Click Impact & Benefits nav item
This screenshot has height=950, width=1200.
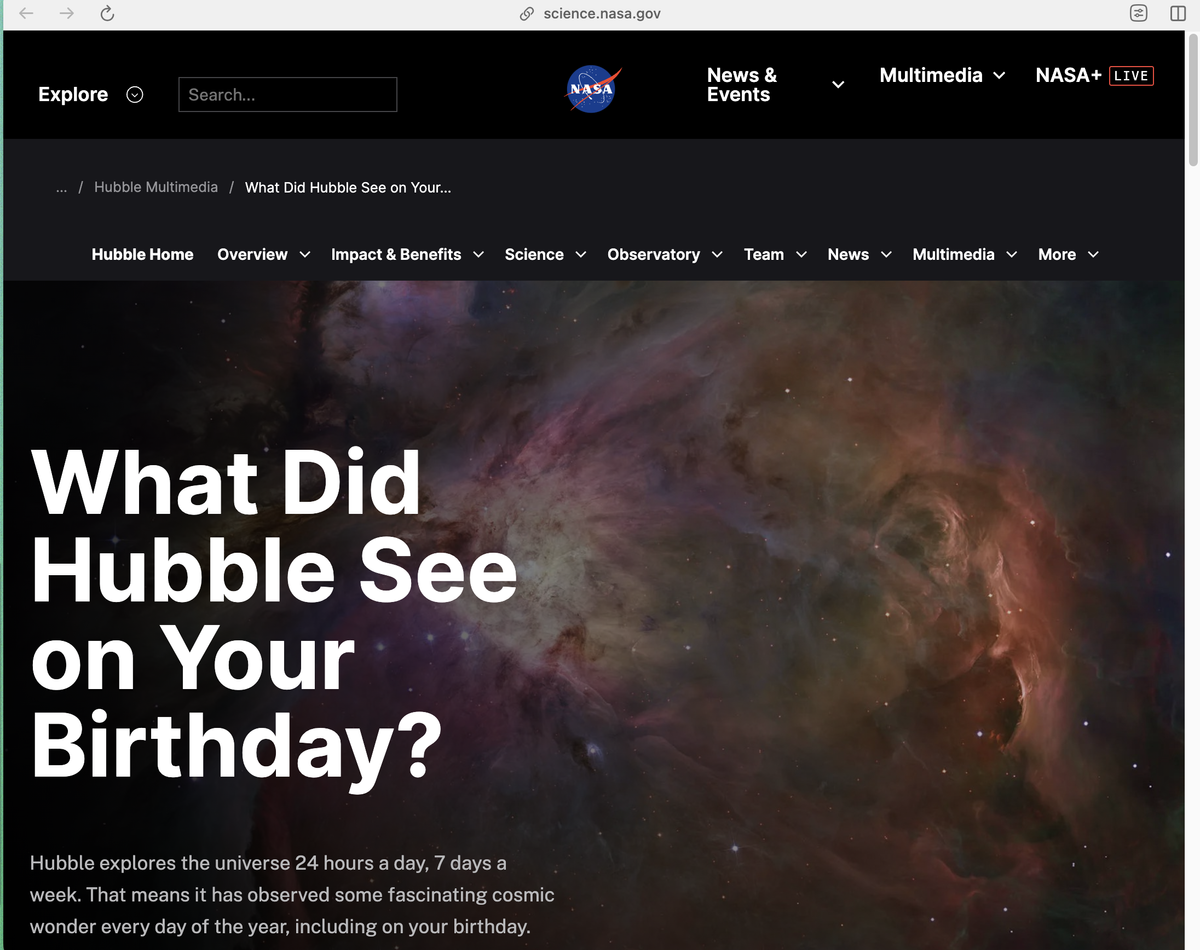pos(396,254)
